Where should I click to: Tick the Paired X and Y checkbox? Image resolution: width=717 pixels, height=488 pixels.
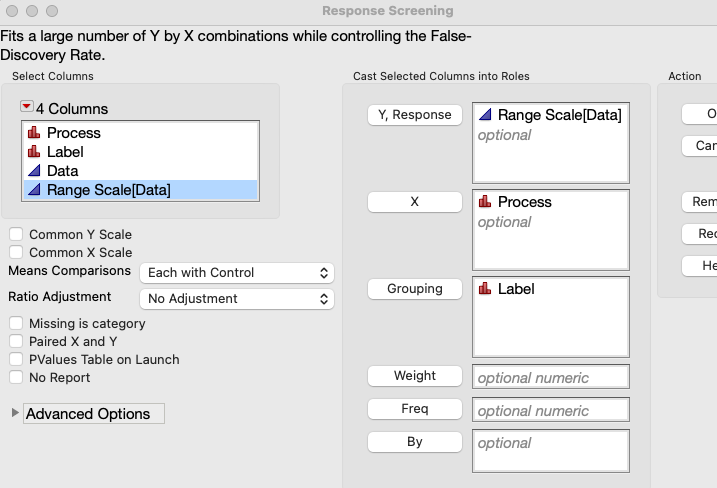pyautogui.click(x=16, y=342)
